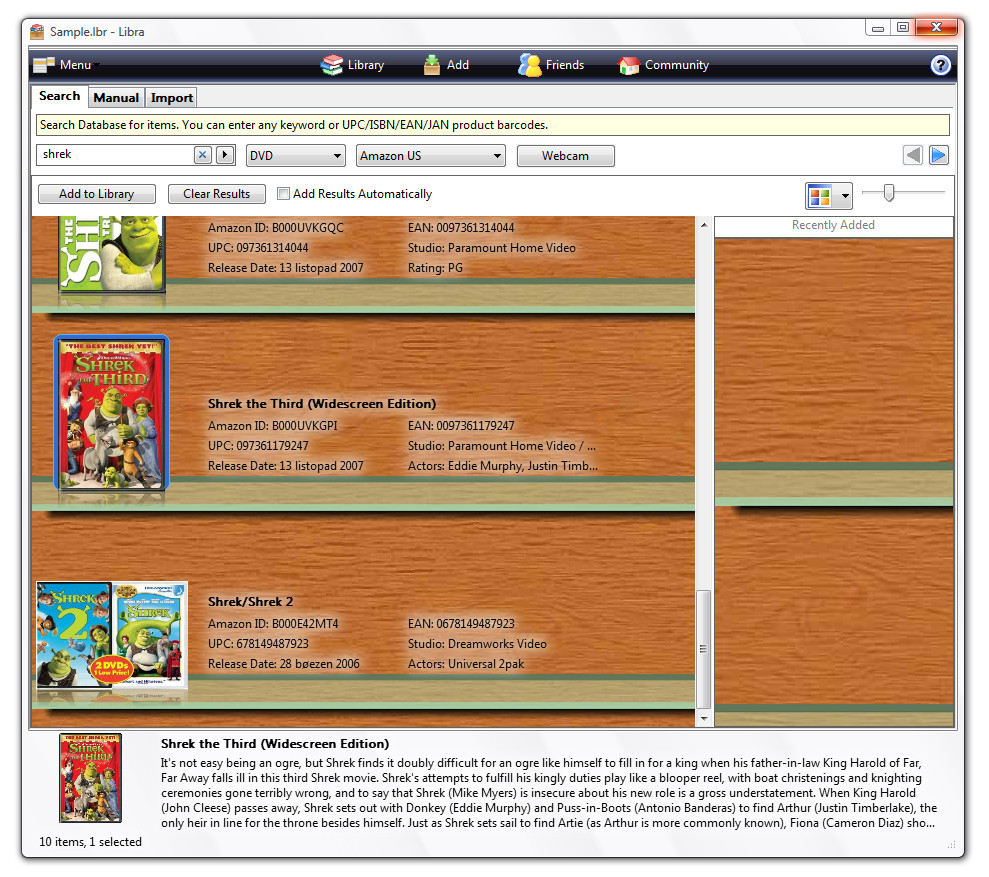This screenshot has width=989, height=877.
Task: Click Actors: Eddie Murphy, Justin Timb... text
Action: click(x=503, y=466)
